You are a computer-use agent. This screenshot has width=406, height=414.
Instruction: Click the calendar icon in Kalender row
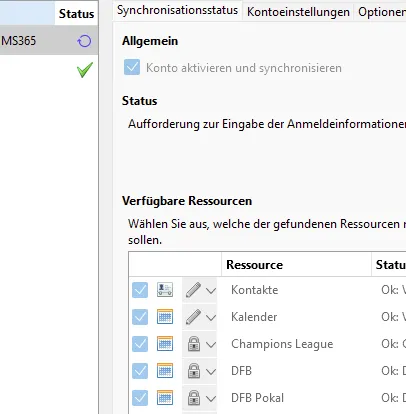tap(165, 317)
